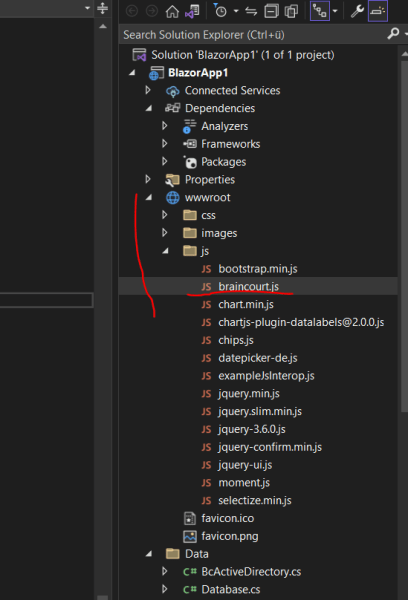Click the search magnifier icon
The width and height of the screenshot is (408, 600).
click(x=393, y=34)
